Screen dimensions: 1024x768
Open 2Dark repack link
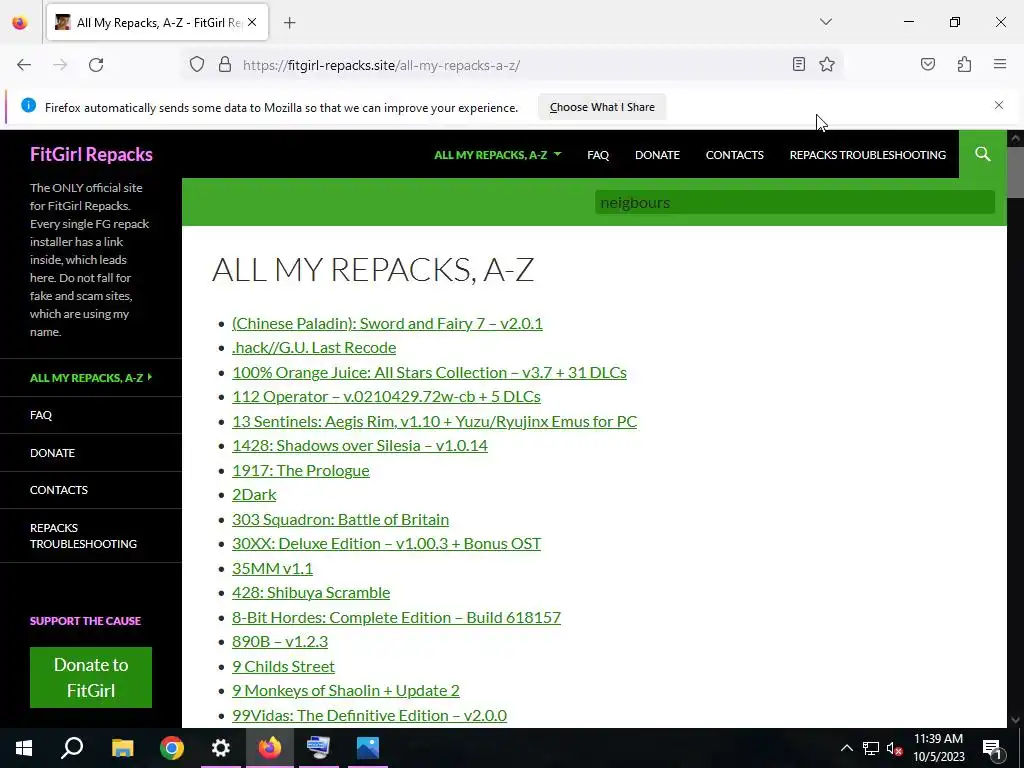pos(254,494)
